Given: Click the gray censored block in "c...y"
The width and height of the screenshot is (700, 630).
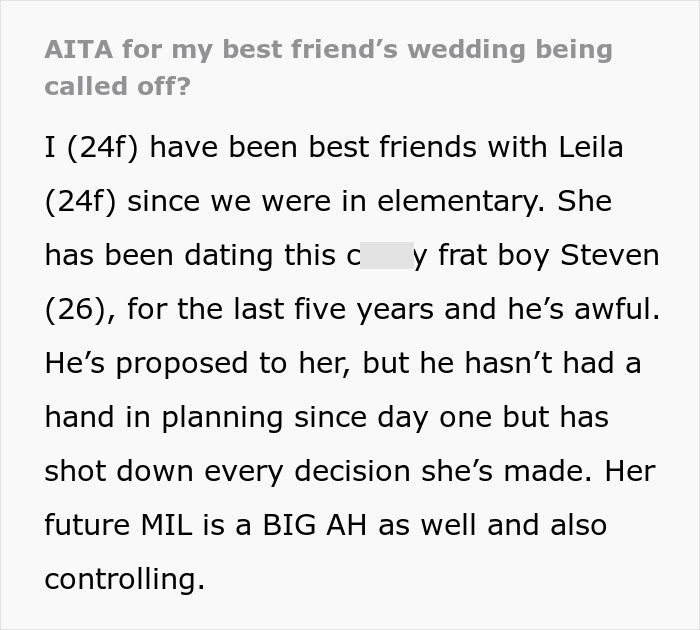Looking at the screenshot, I should coord(387,255).
